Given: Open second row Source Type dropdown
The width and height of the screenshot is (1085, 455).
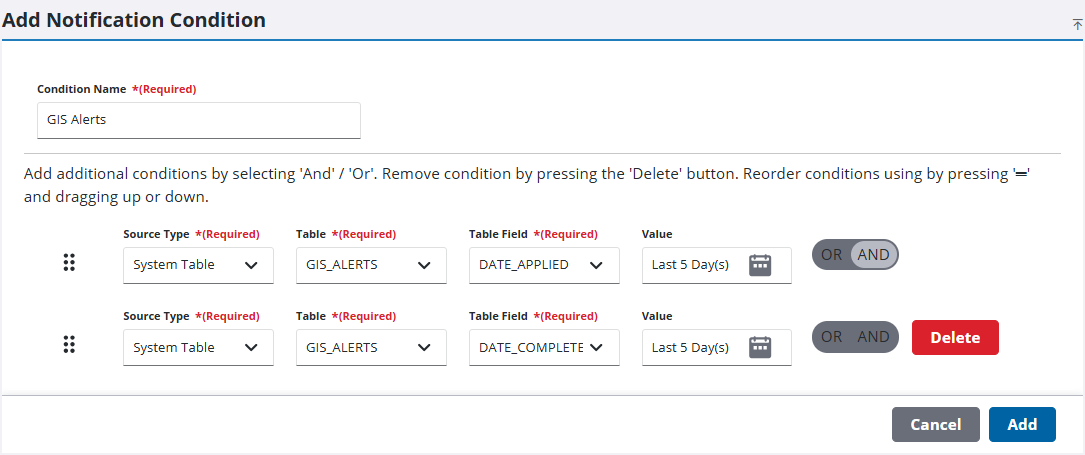Looking at the screenshot, I should tap(198, 347).
